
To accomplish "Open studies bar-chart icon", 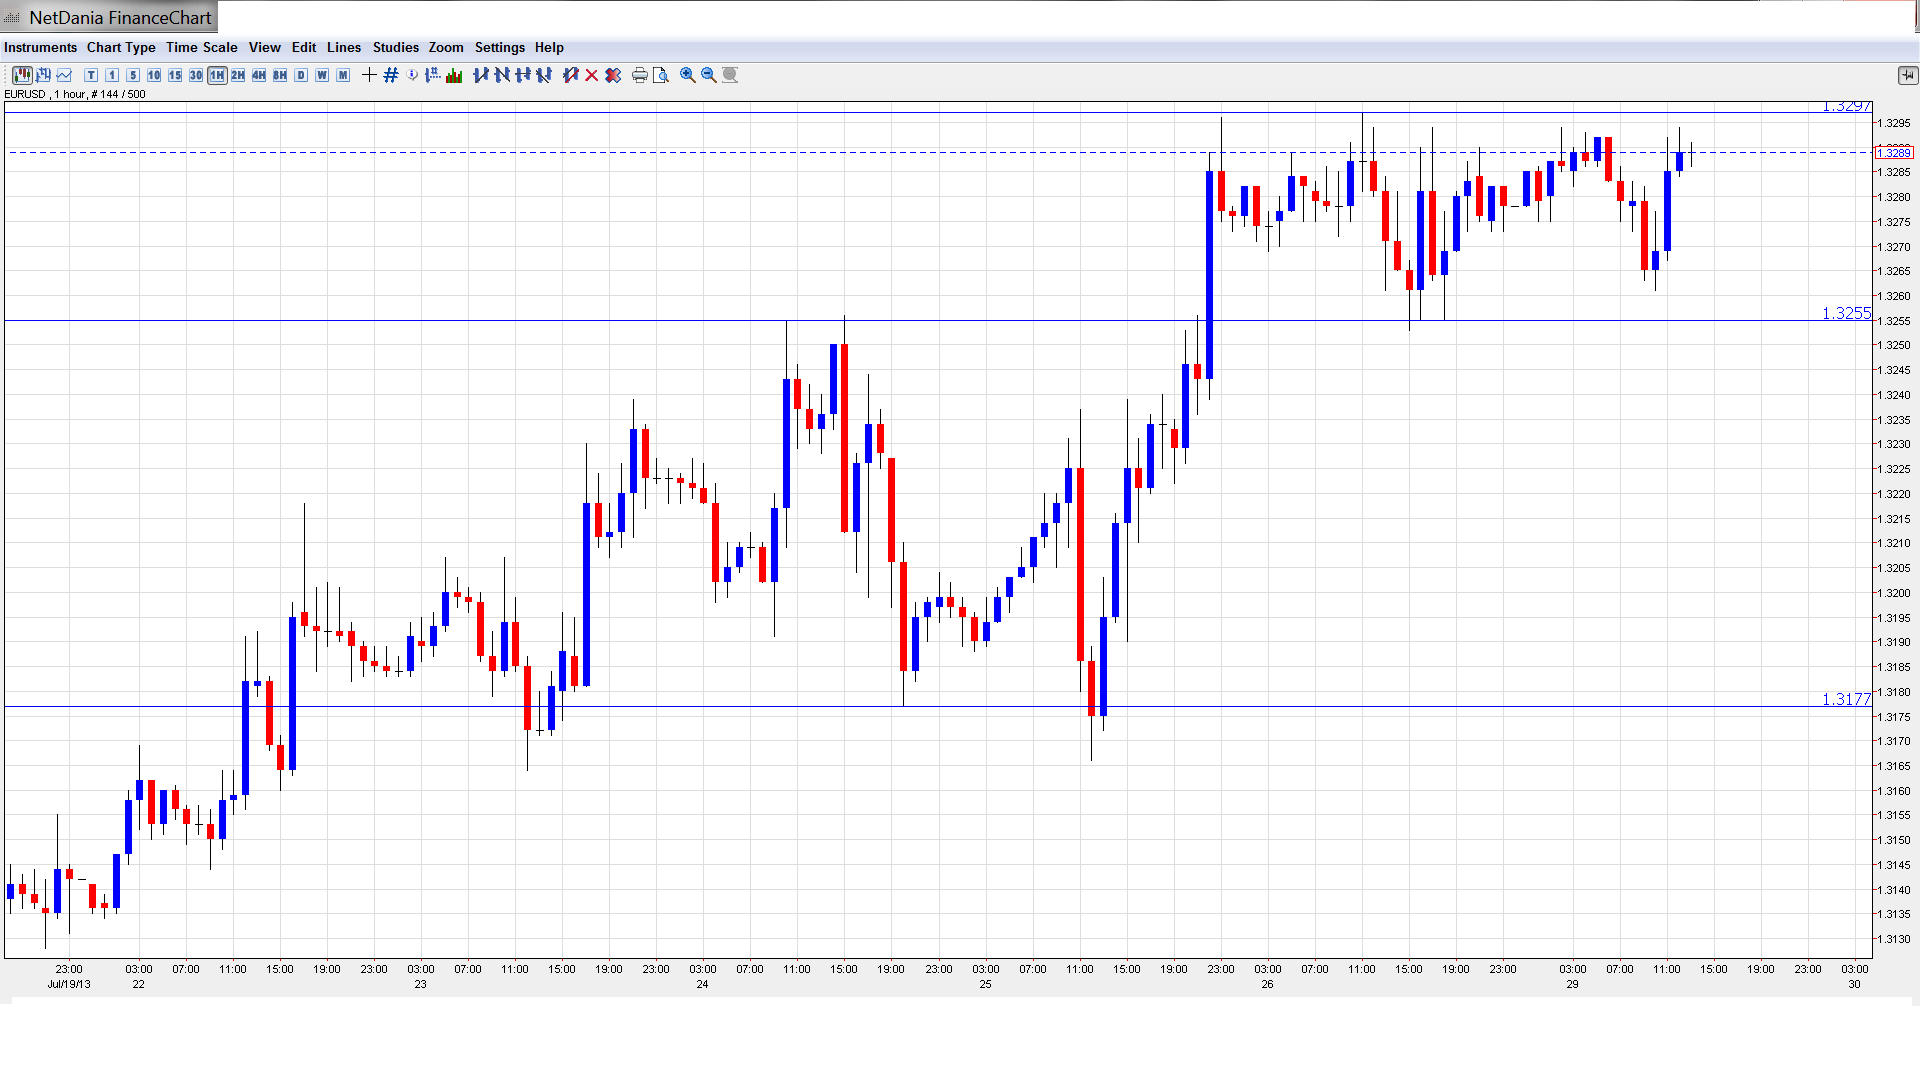I will [454, 75].
